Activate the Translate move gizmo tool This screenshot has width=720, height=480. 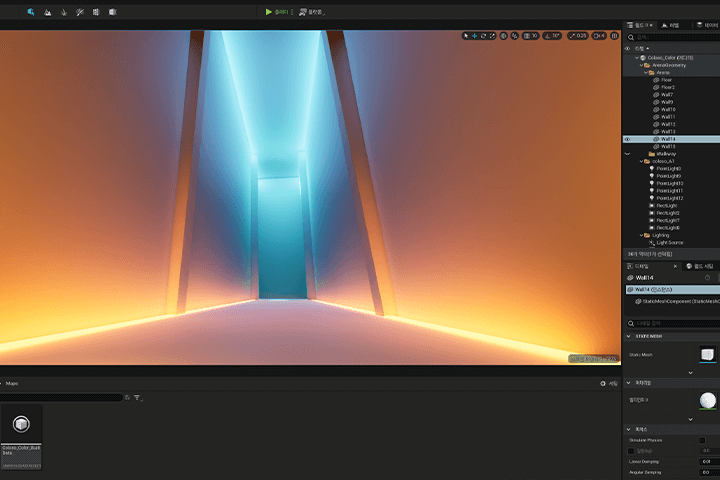474,36
